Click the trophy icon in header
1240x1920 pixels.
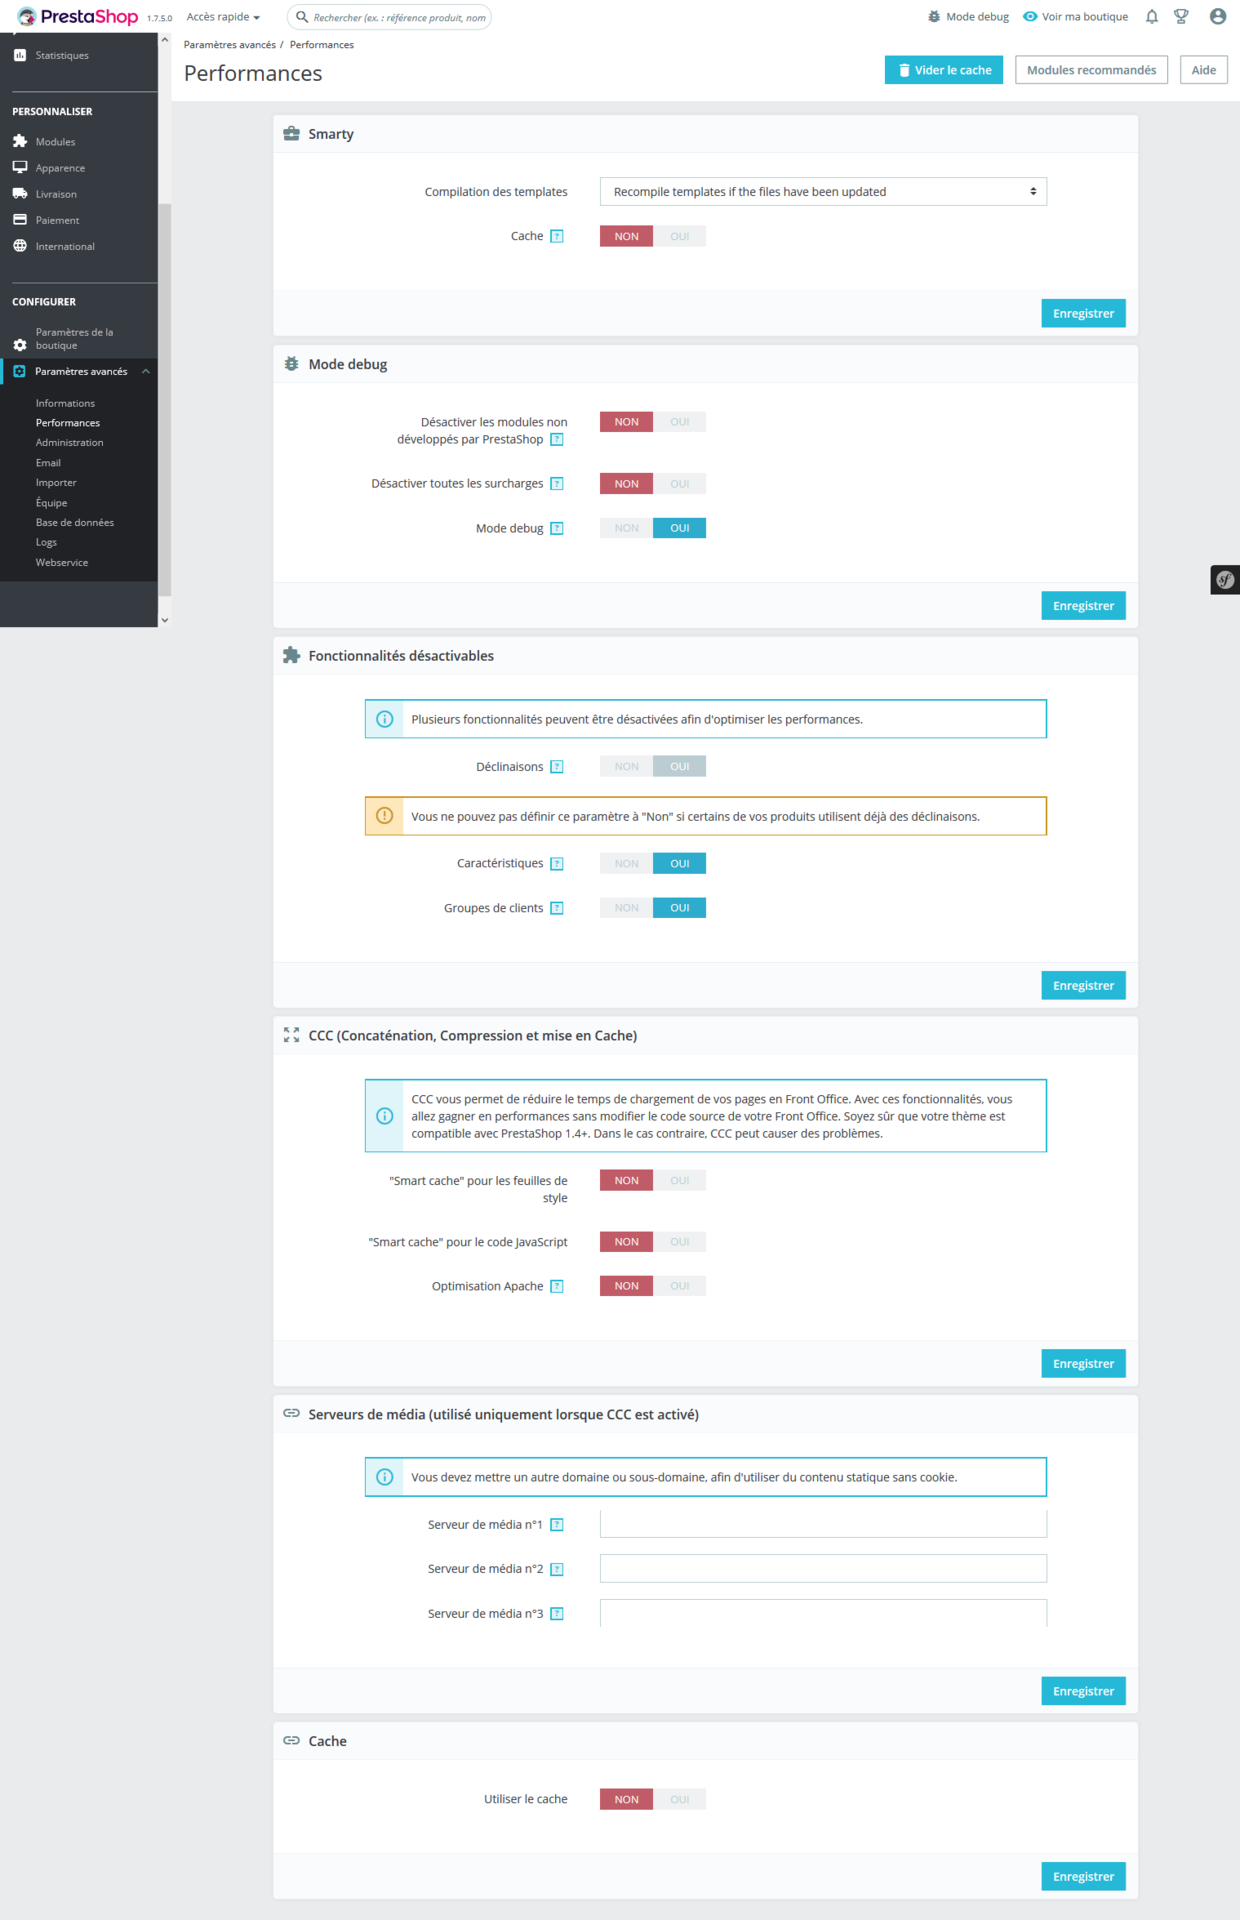coord(1181,17)
